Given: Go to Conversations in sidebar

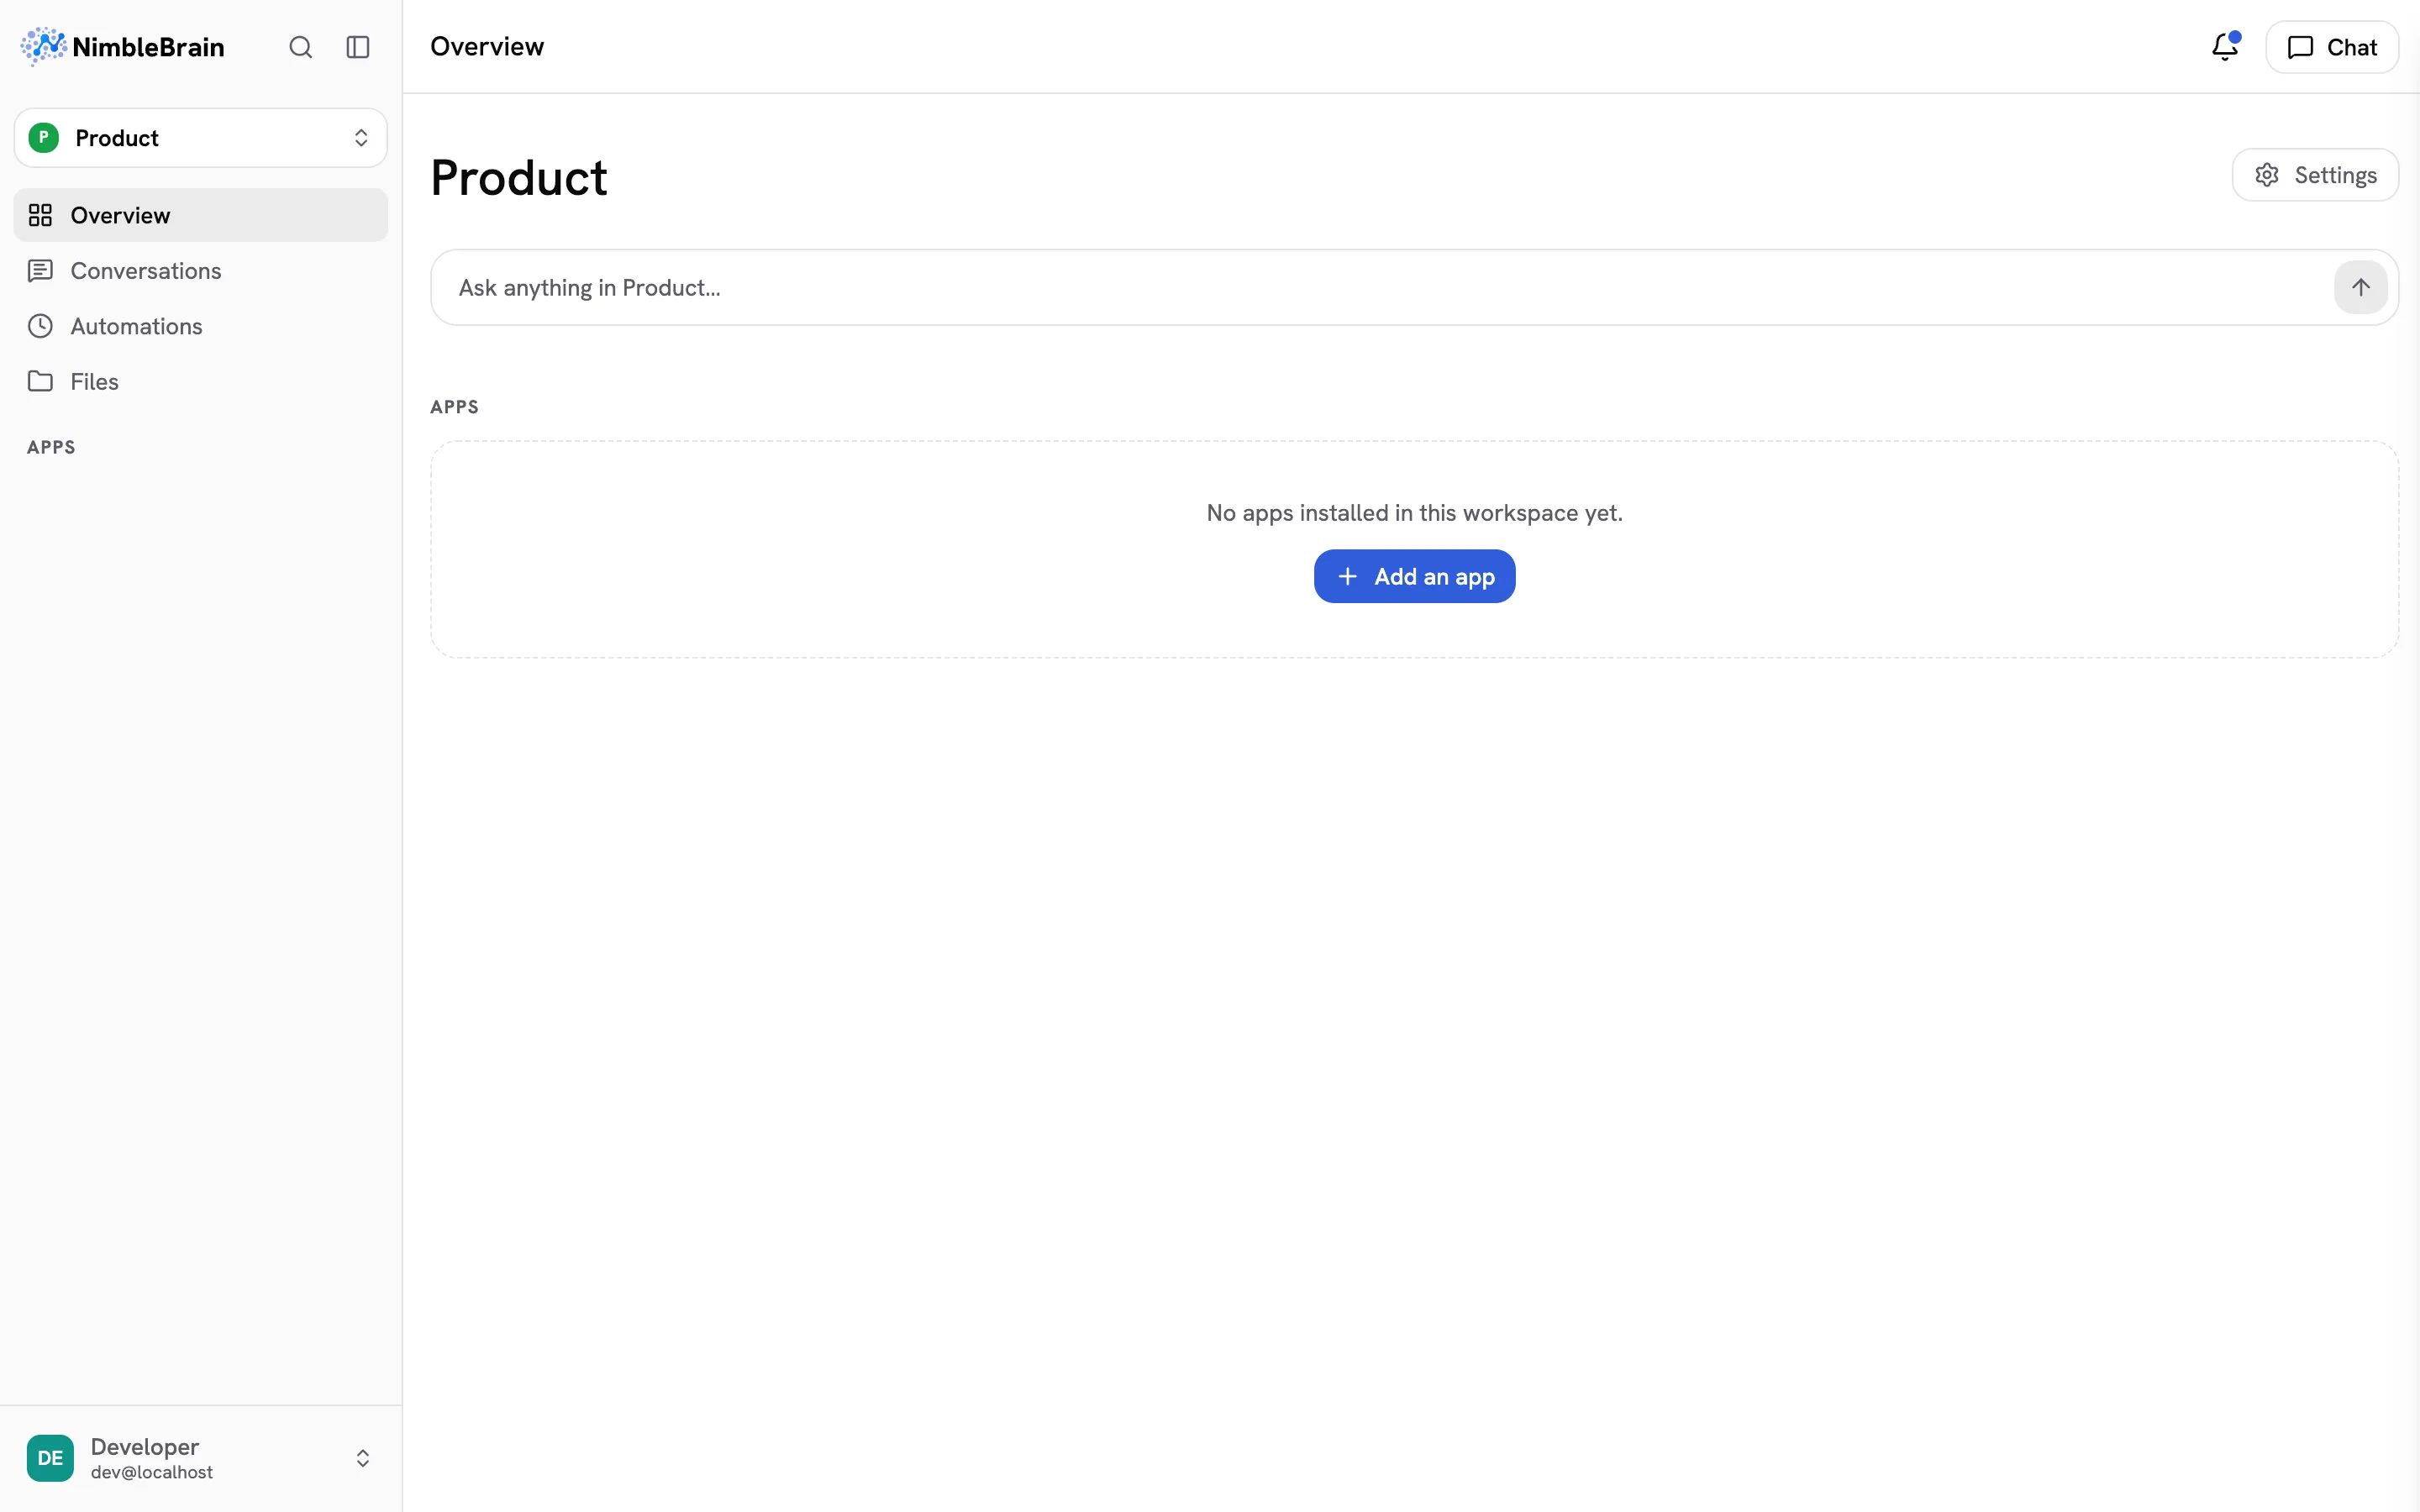Looking at the screenshot, I should [x=201, y=271].
